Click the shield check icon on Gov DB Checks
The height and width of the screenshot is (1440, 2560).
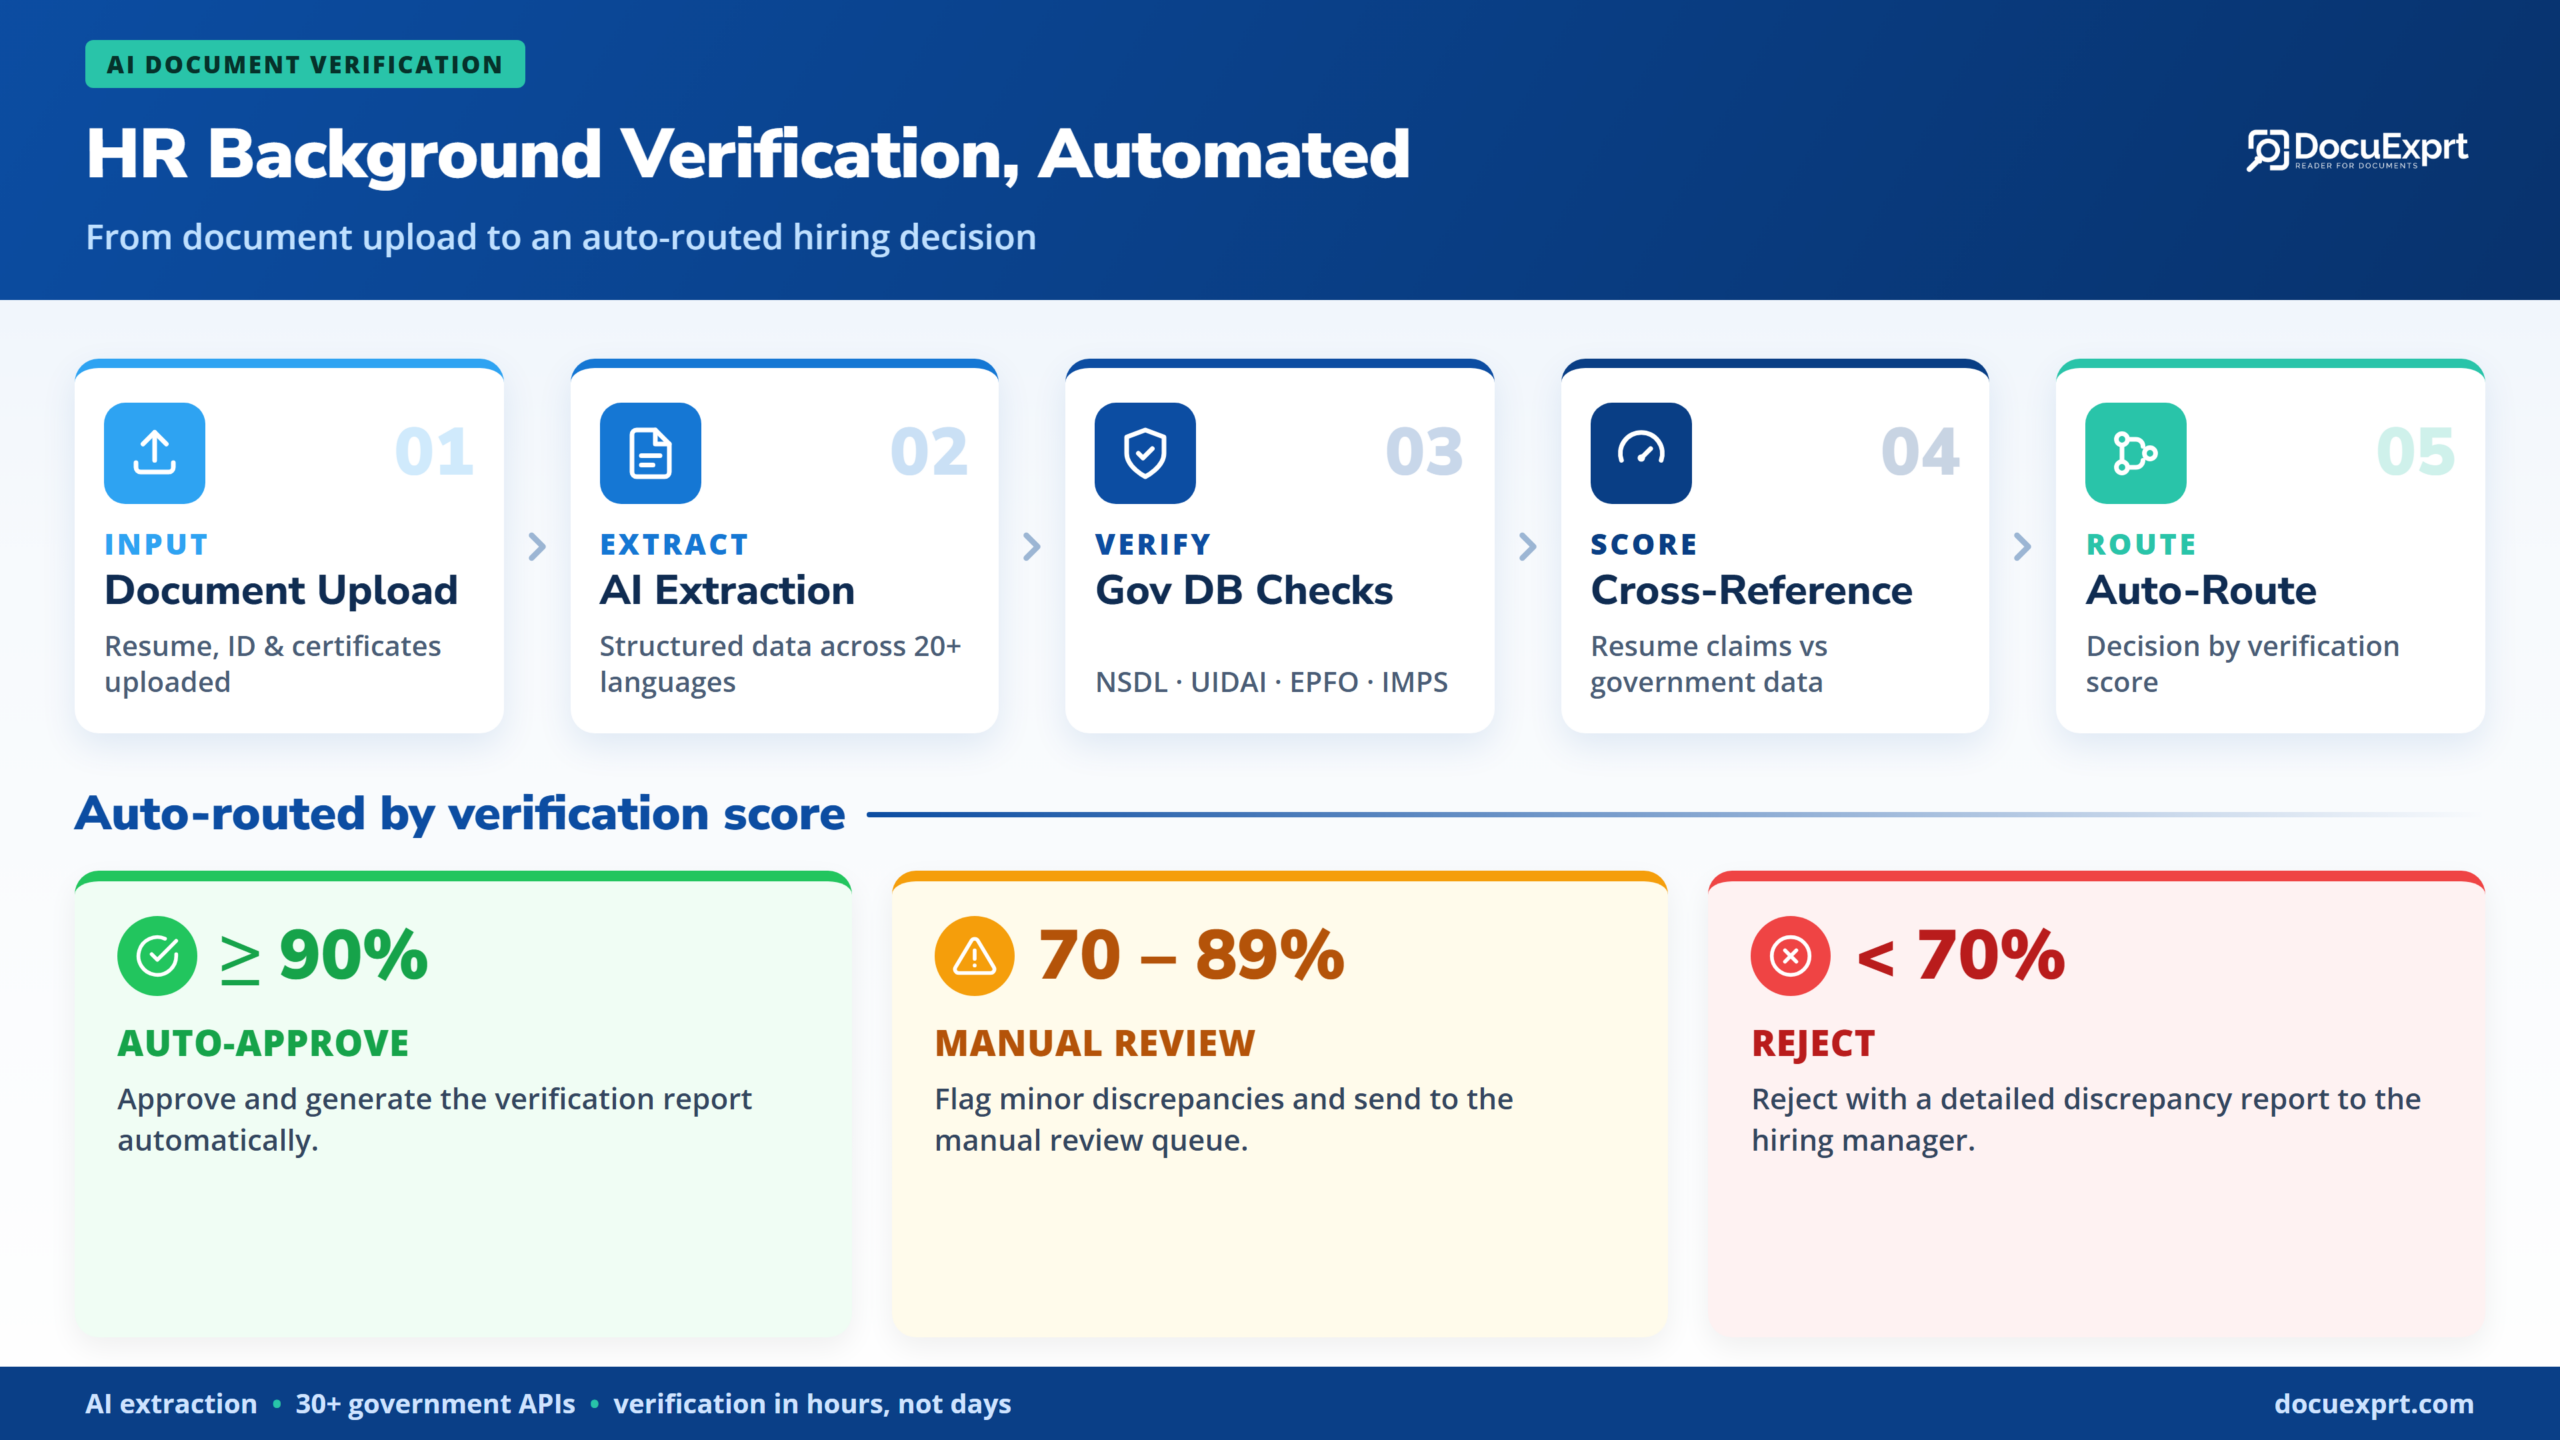pos(1145,453)
